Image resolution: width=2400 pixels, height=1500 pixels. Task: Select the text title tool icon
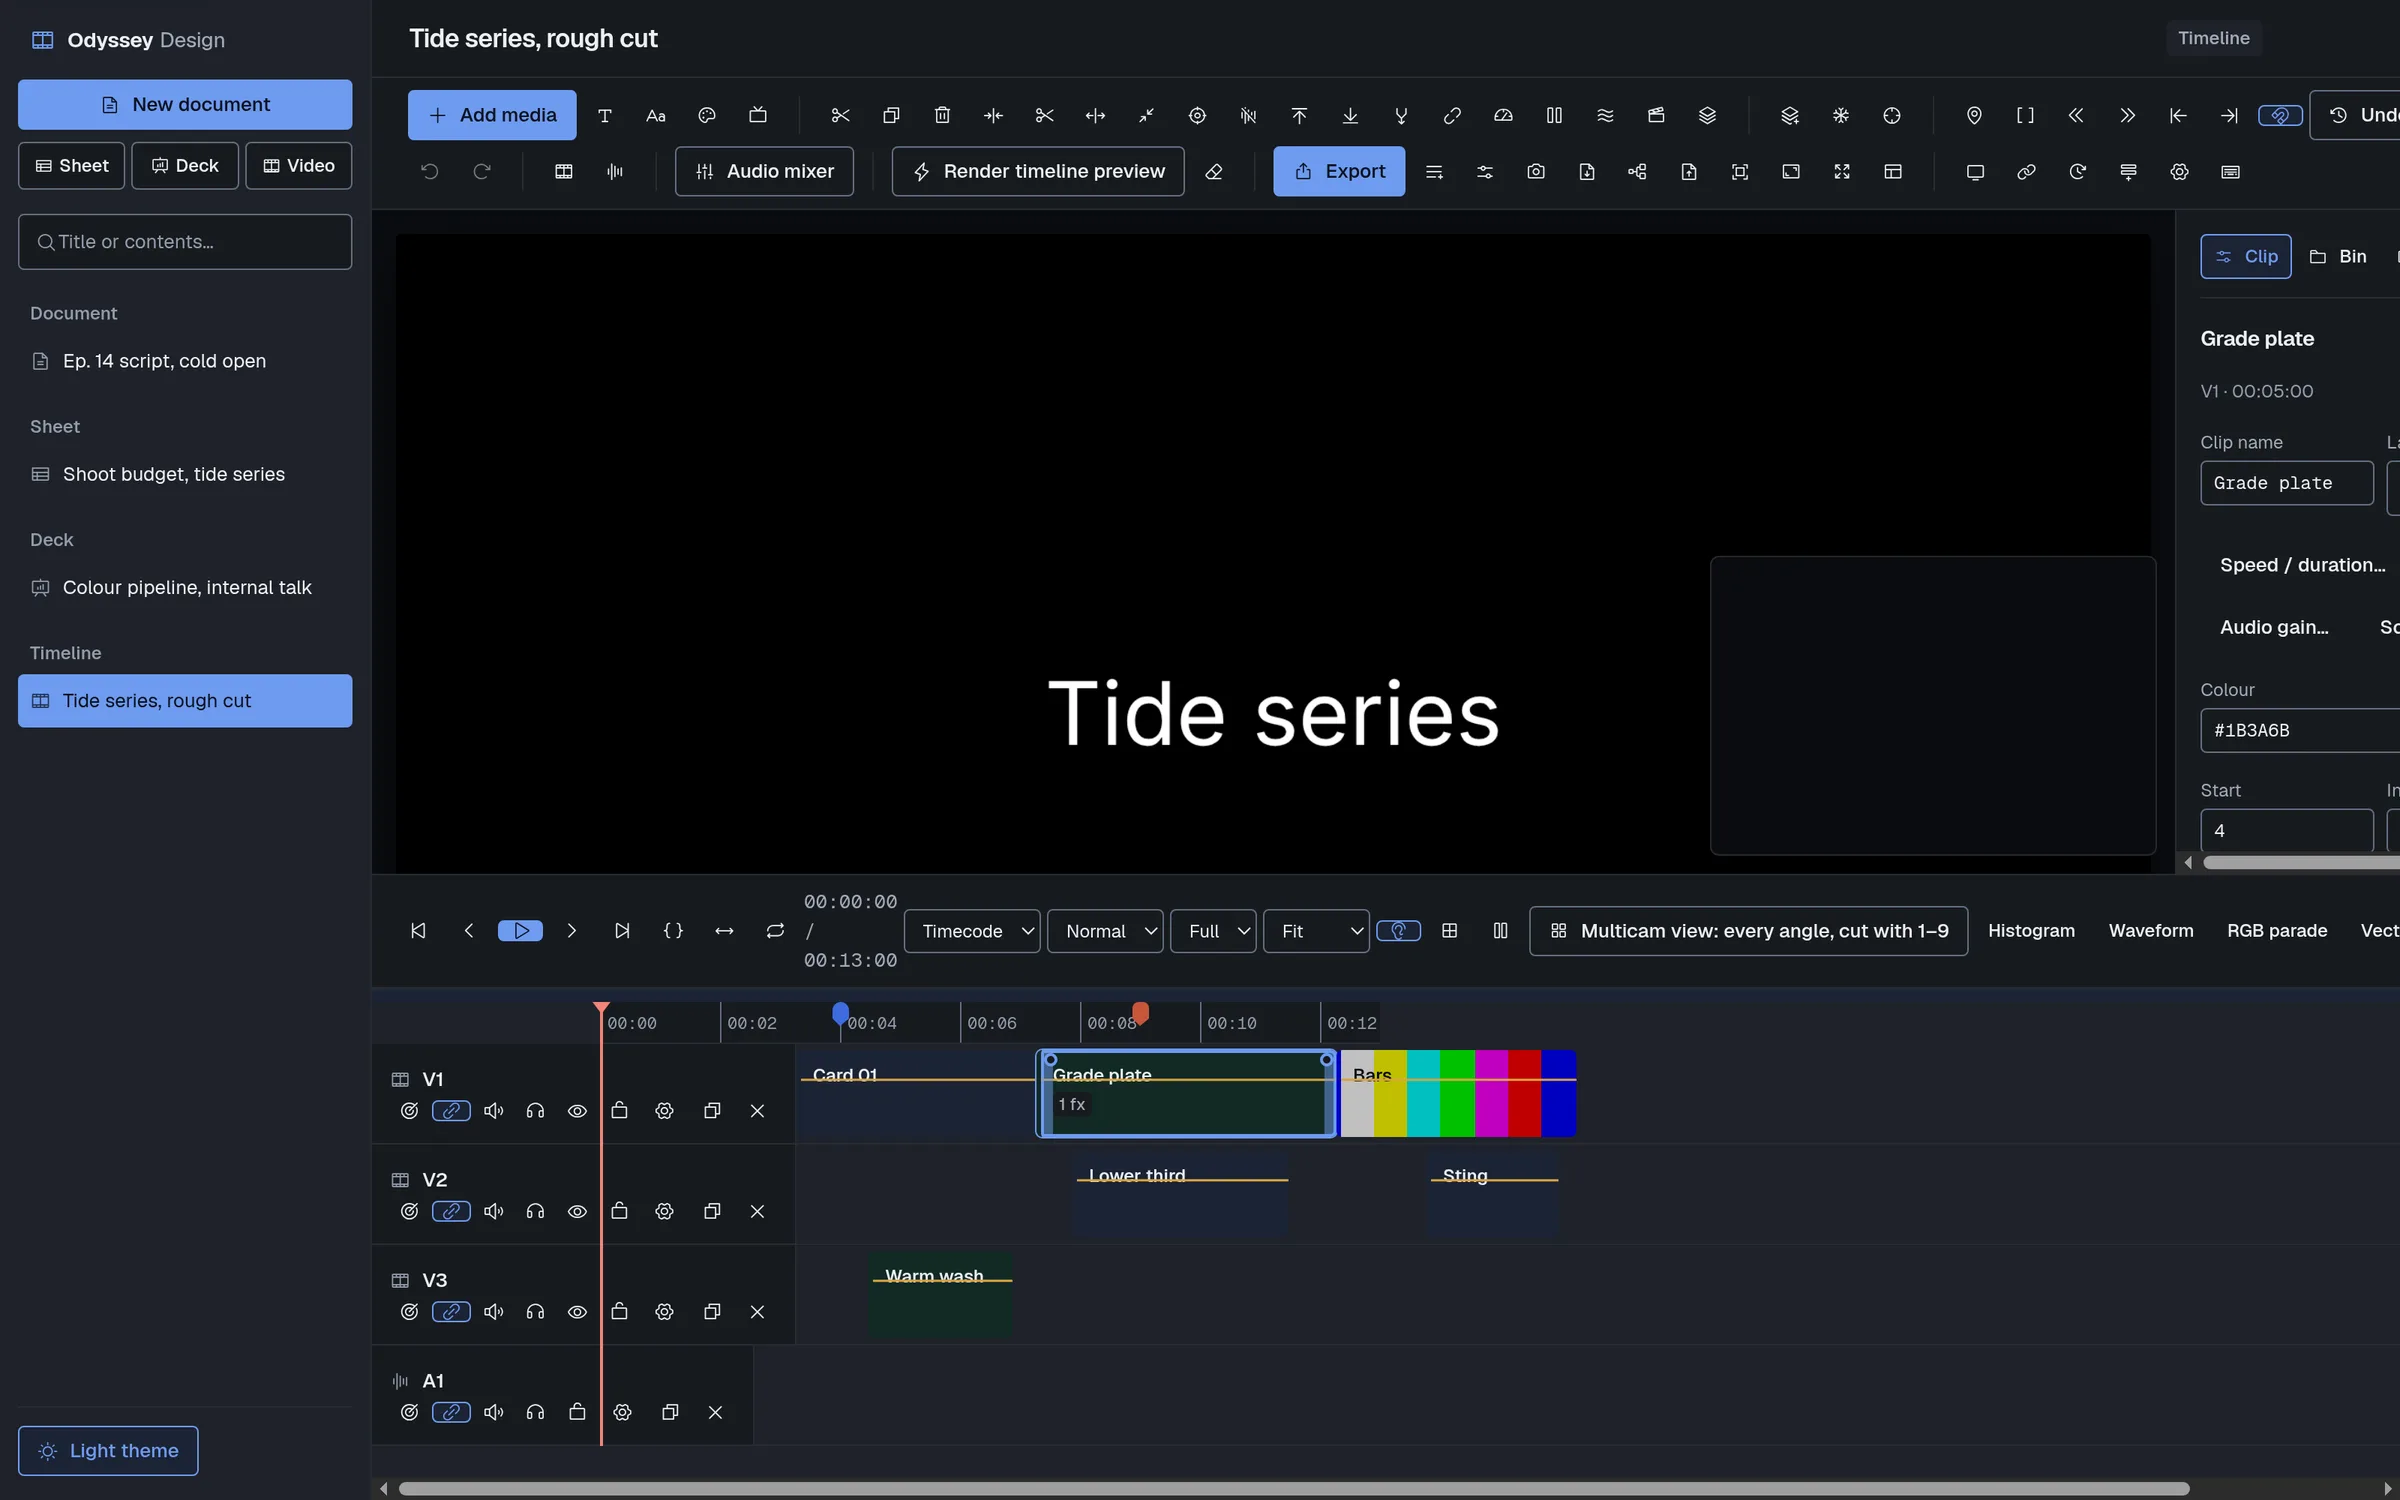tap(605, 116)
